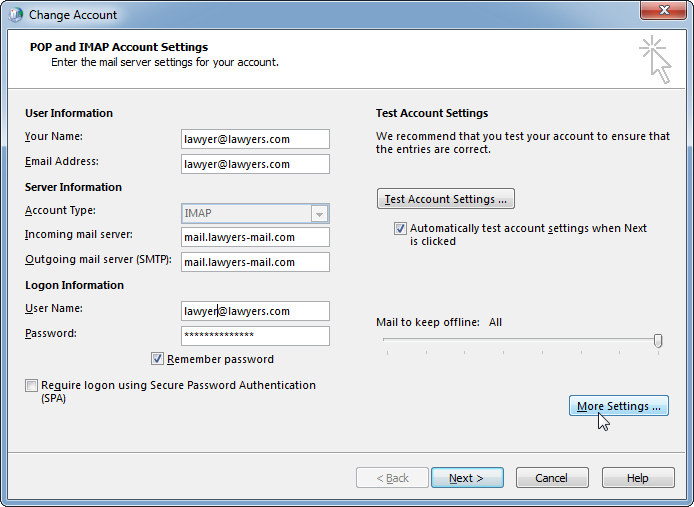Click the cursor wizard icon in header
Screen dimensions: 694x507
tap(655, 58)
